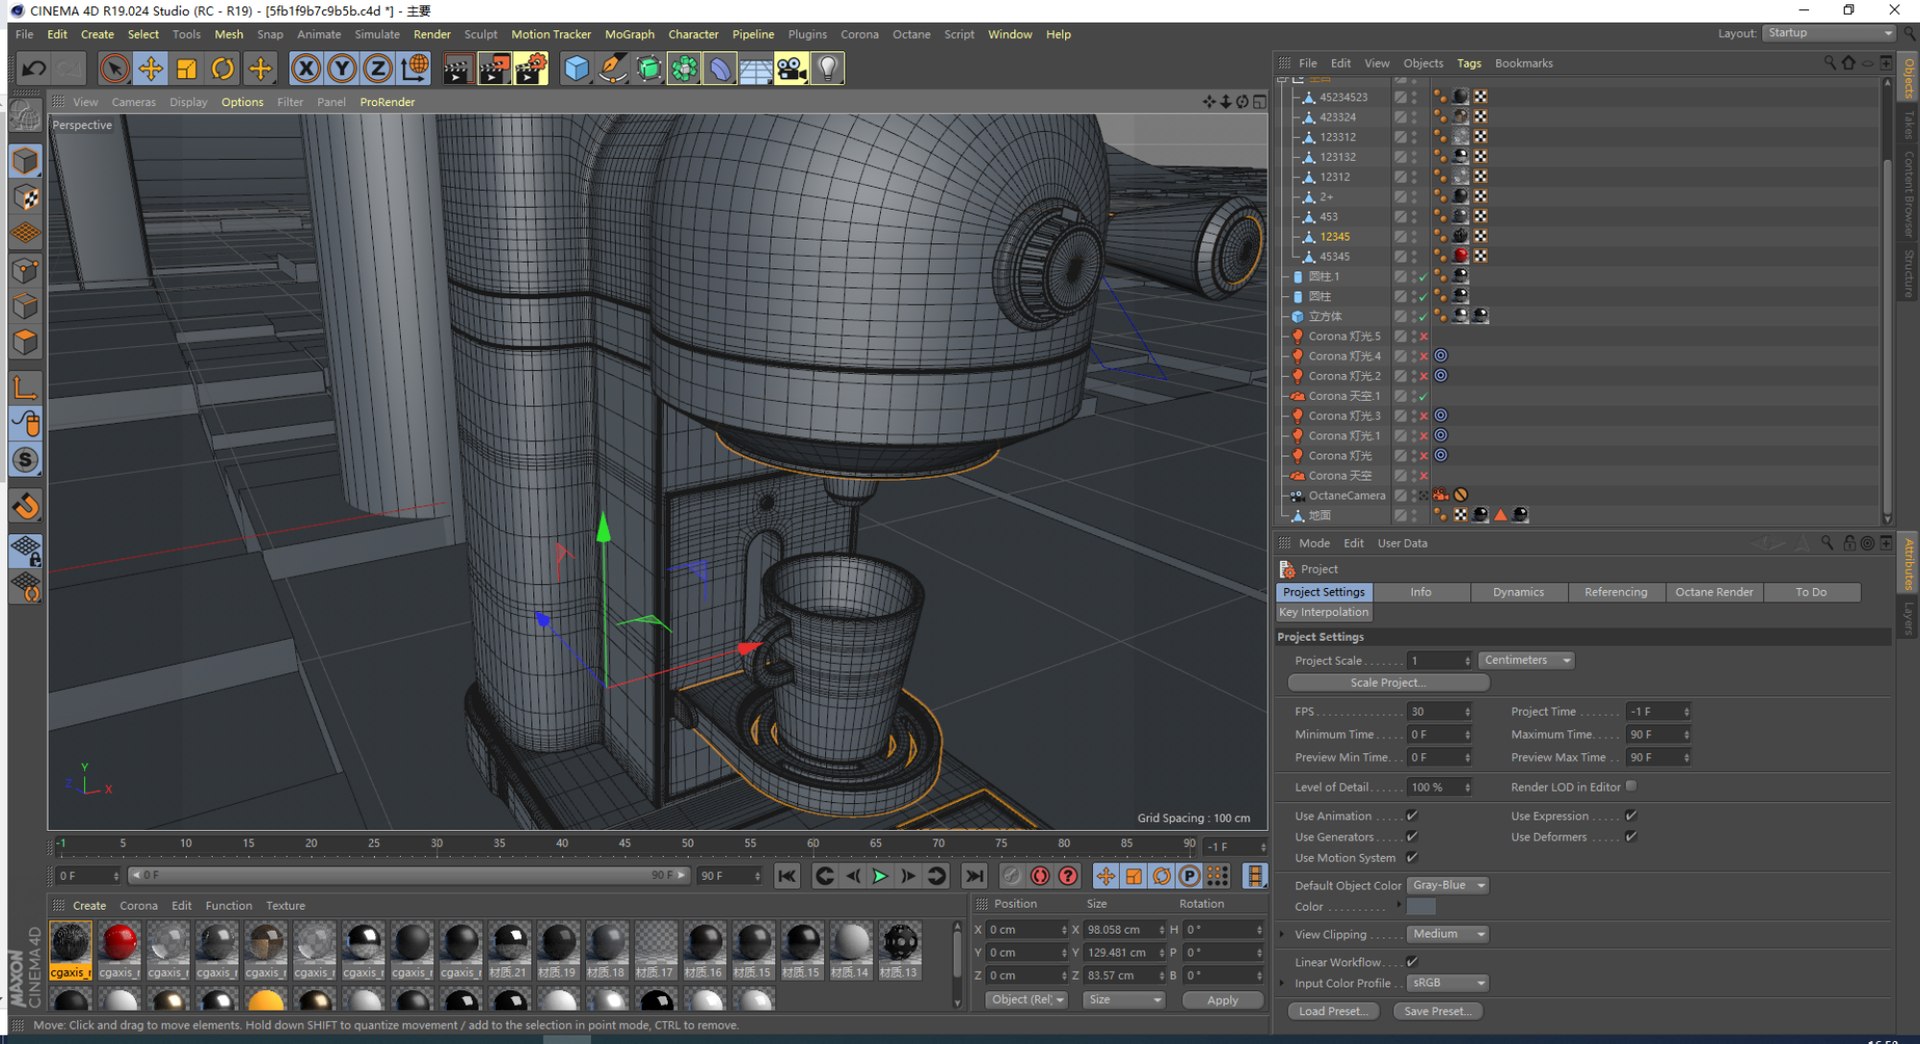The image size is (1920, 1044).
Task: Play the animation forward
Action: [880, 876]
